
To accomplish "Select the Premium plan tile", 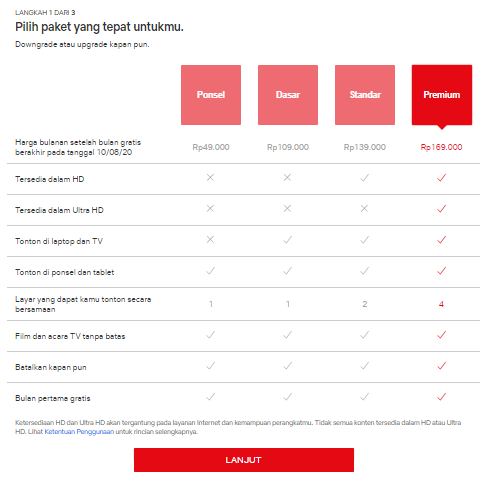I will point(442,95).
